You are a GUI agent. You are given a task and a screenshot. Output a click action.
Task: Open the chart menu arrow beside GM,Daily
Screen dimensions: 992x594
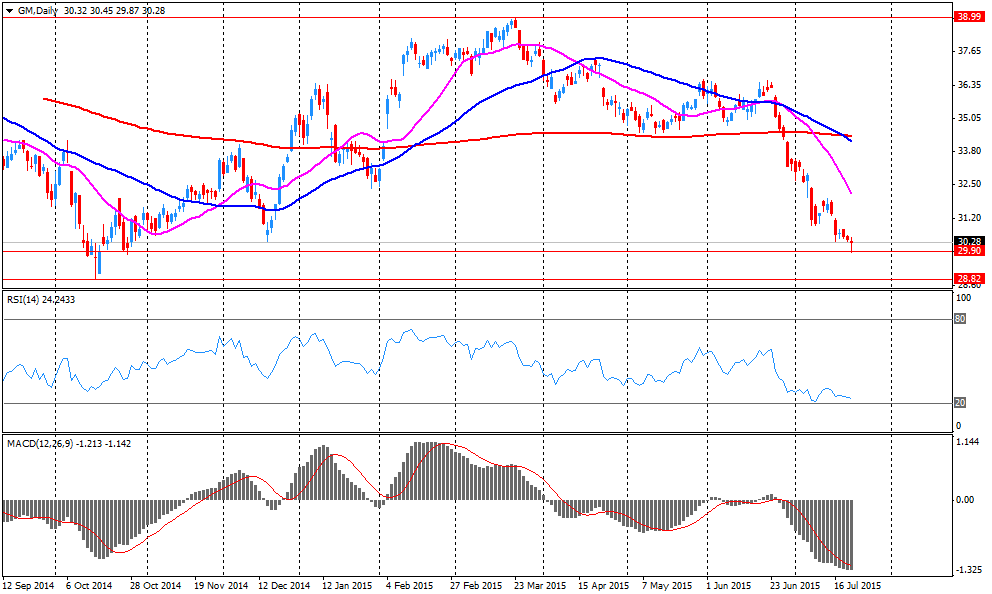9,11
